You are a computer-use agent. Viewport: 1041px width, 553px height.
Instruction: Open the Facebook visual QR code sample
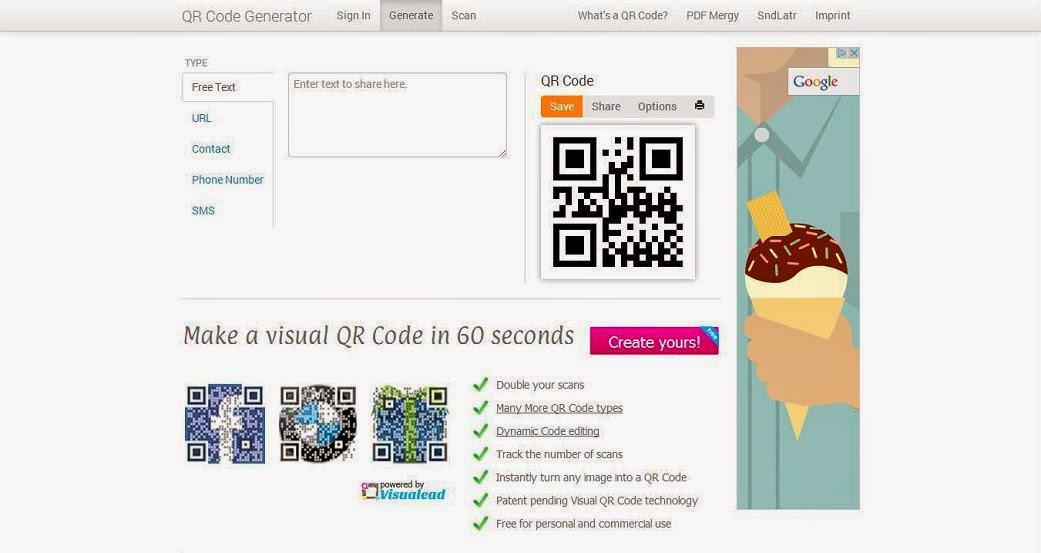point(225,424)
